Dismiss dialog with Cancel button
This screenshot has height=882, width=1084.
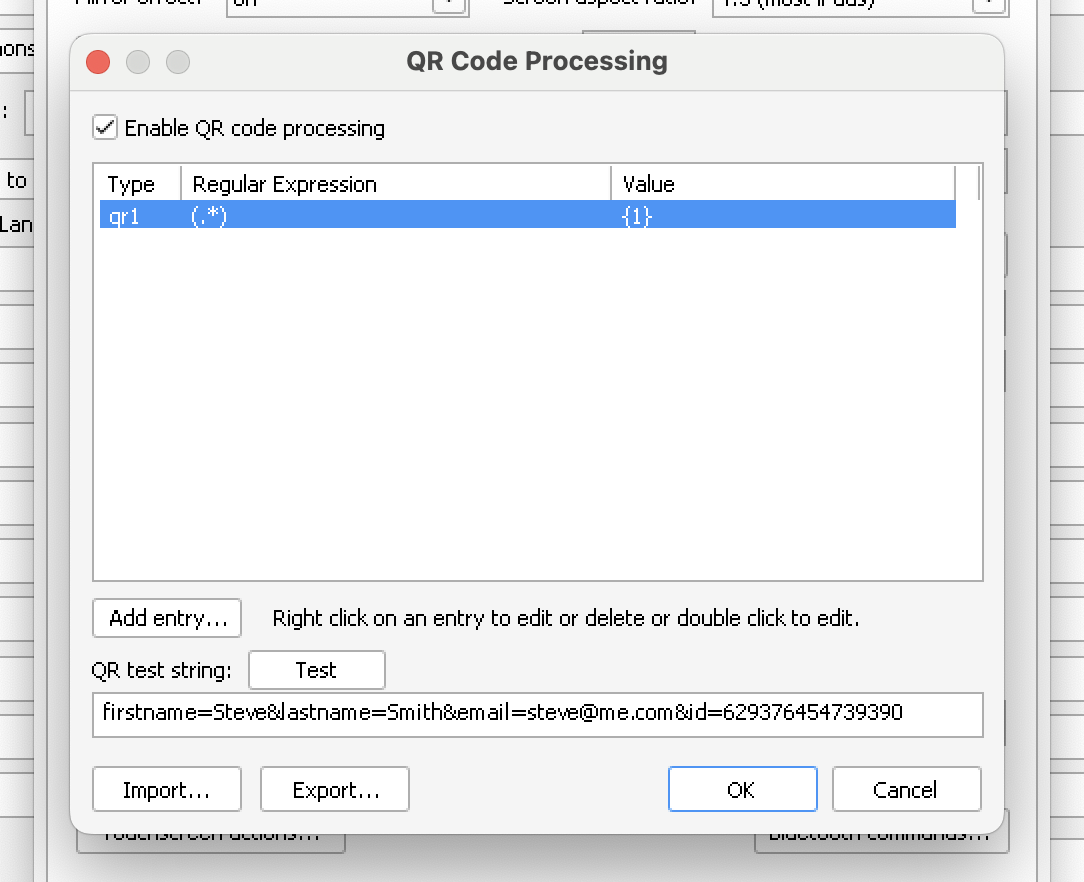[x=906, y=790]
